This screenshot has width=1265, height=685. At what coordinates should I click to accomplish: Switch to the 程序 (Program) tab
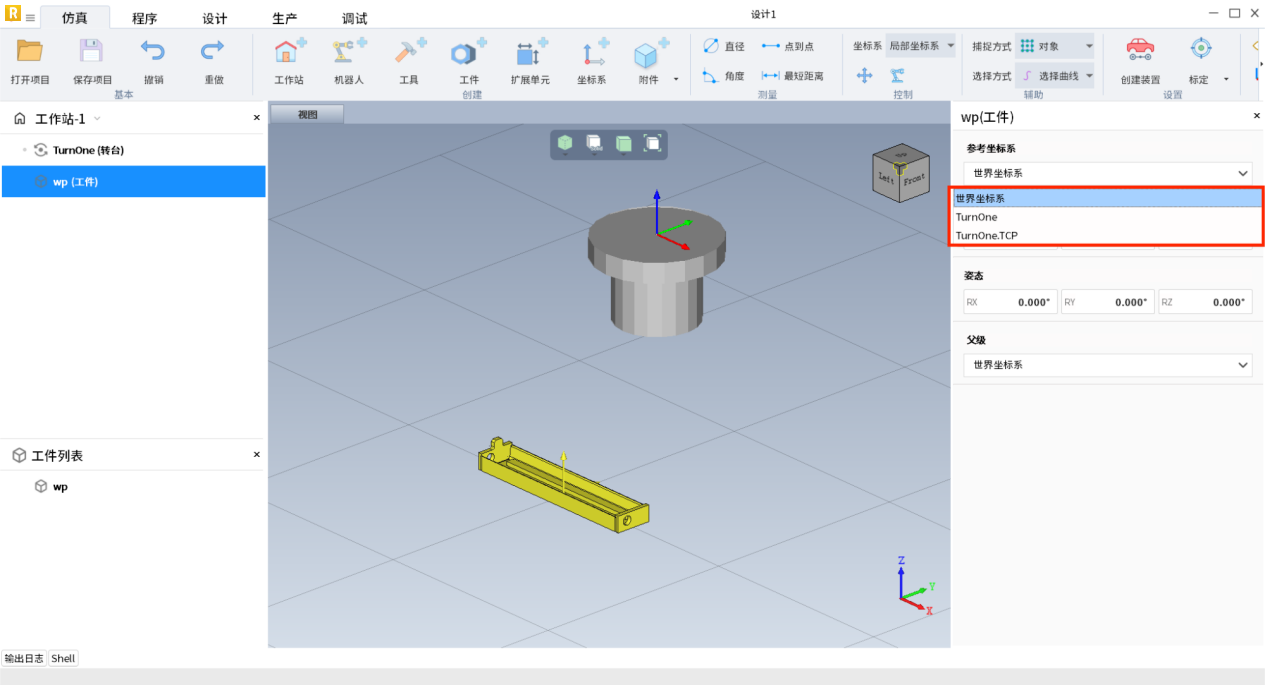coord(144,19)
